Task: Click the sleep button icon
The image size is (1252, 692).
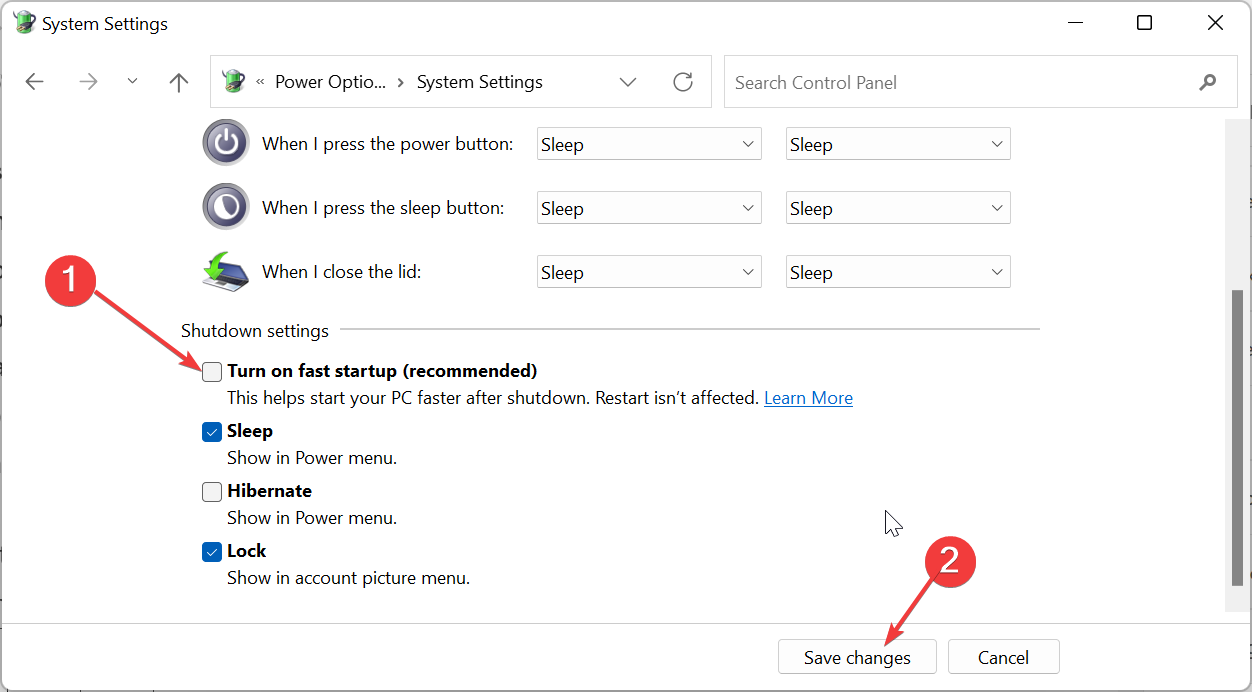Action: click(226, 207)
